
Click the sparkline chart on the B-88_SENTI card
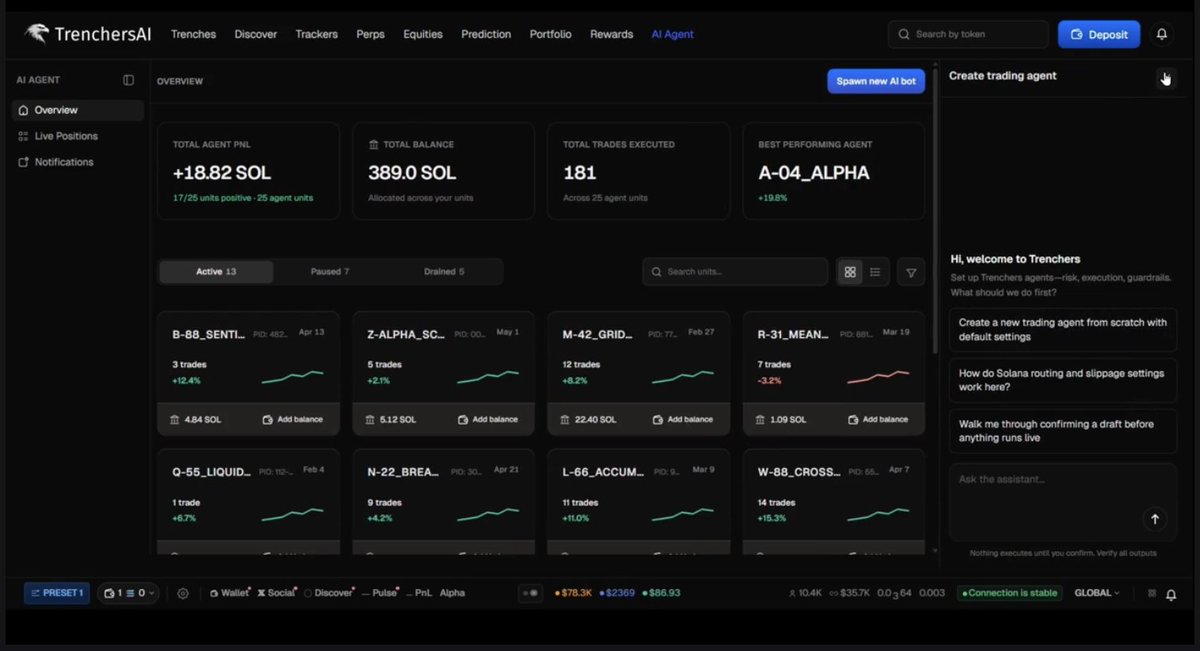point(292,377)
